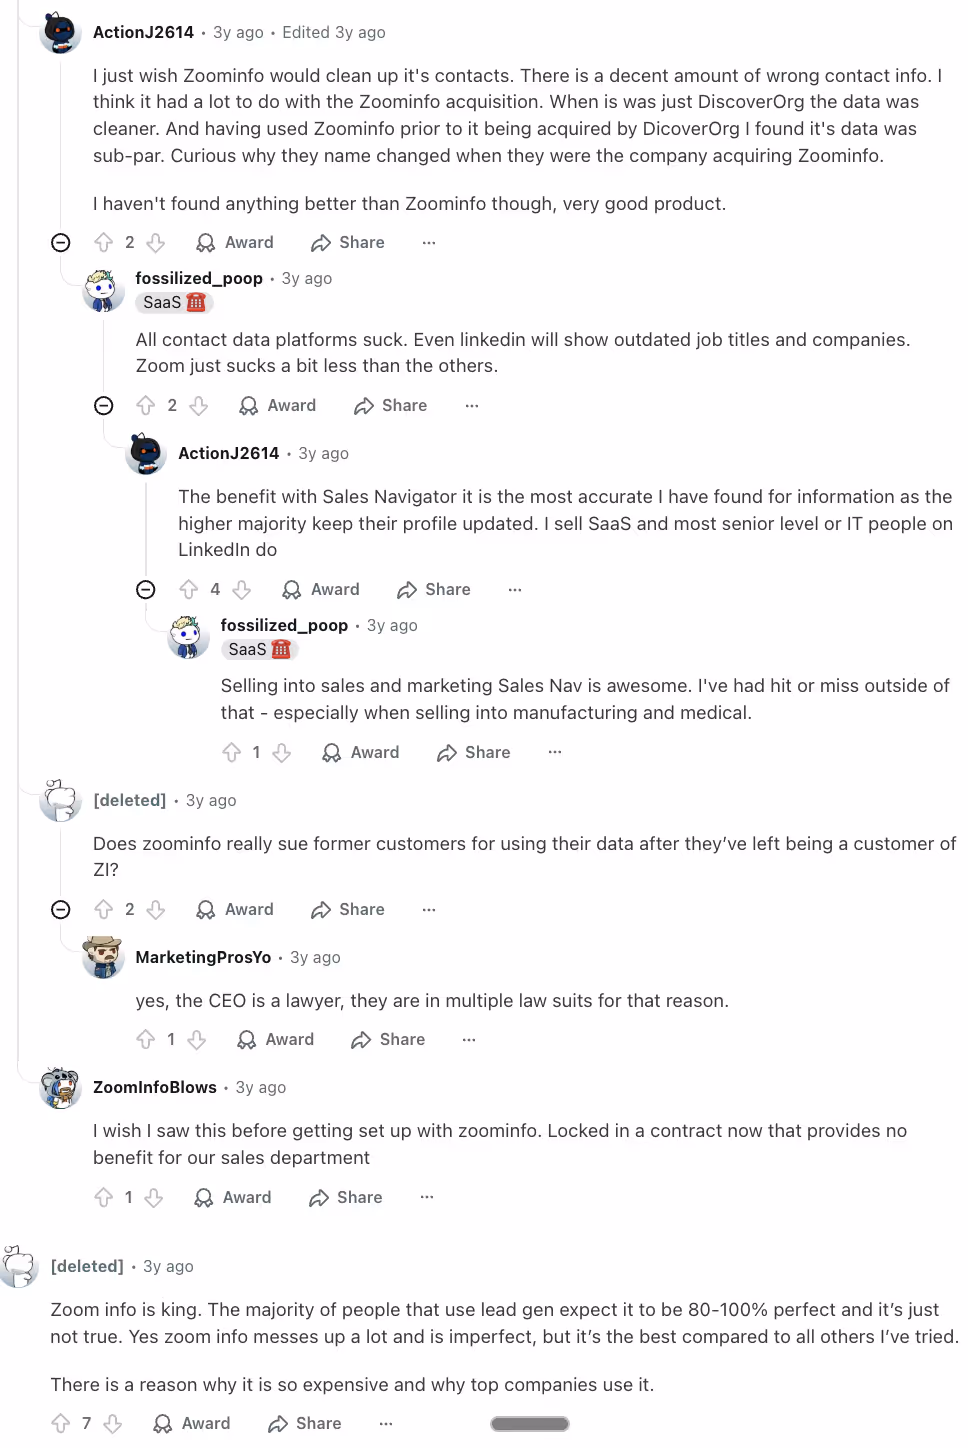This screenshot has height=1448, width=968.
Task: Open more options menu on ActionJ2614's top comment
Action: point(428,242)
